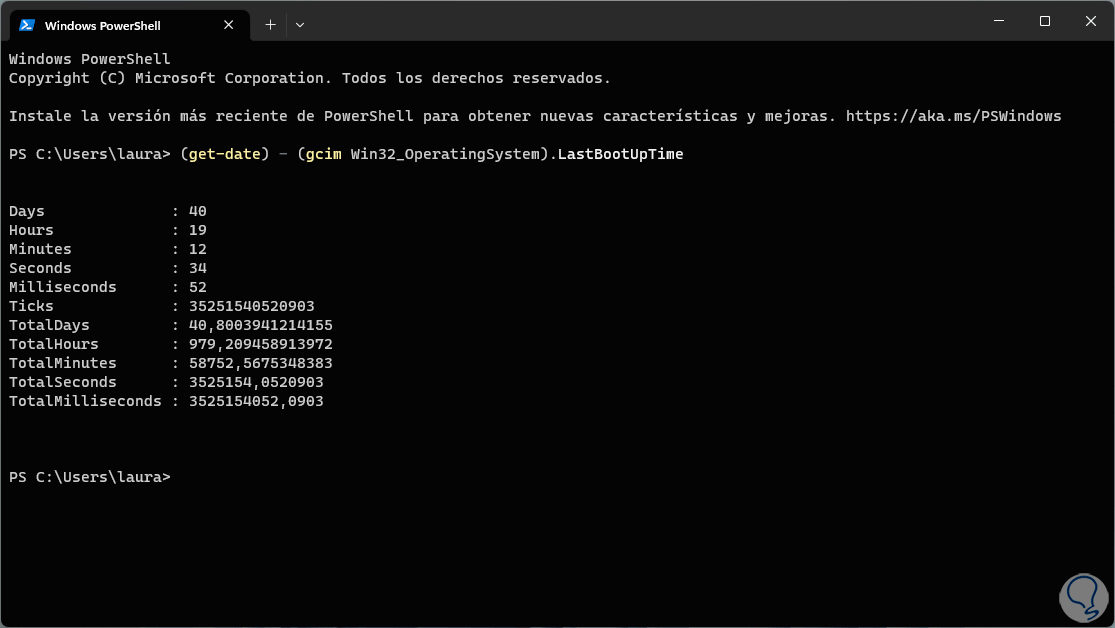Click the Days value 40

[x=197, y=211]
